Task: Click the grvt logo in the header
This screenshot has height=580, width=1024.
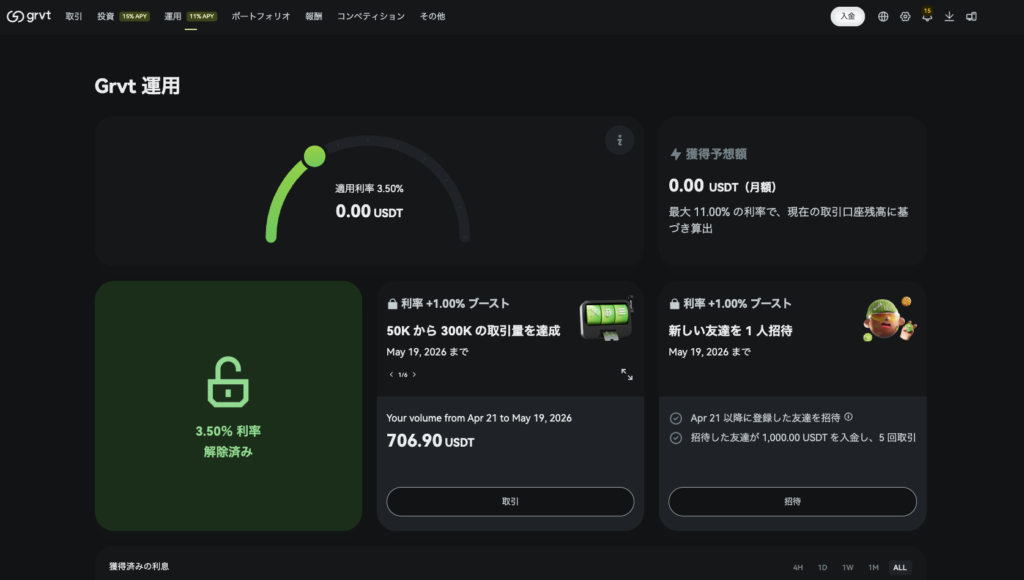Action: [29, 16]
